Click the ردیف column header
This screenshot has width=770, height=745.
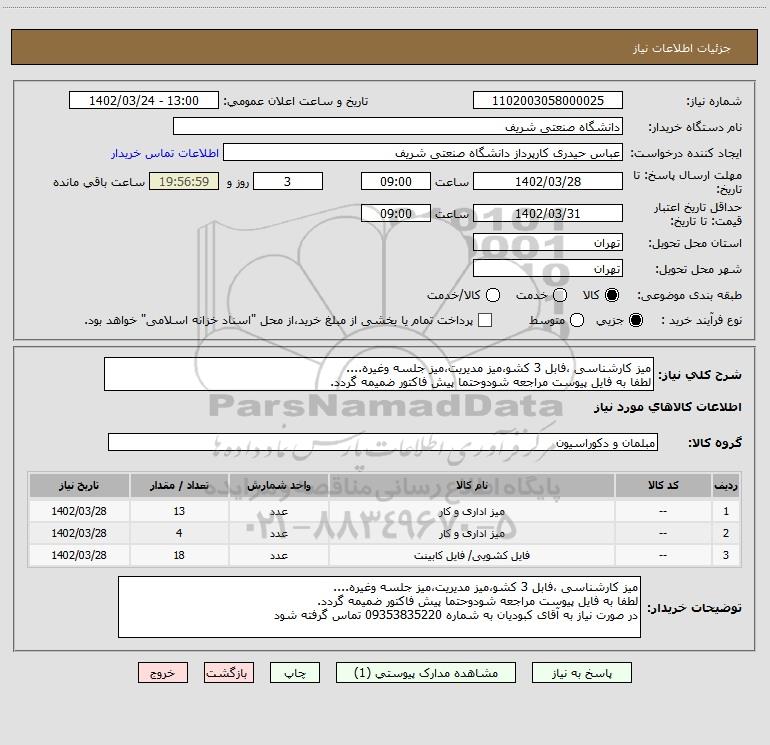725,486
